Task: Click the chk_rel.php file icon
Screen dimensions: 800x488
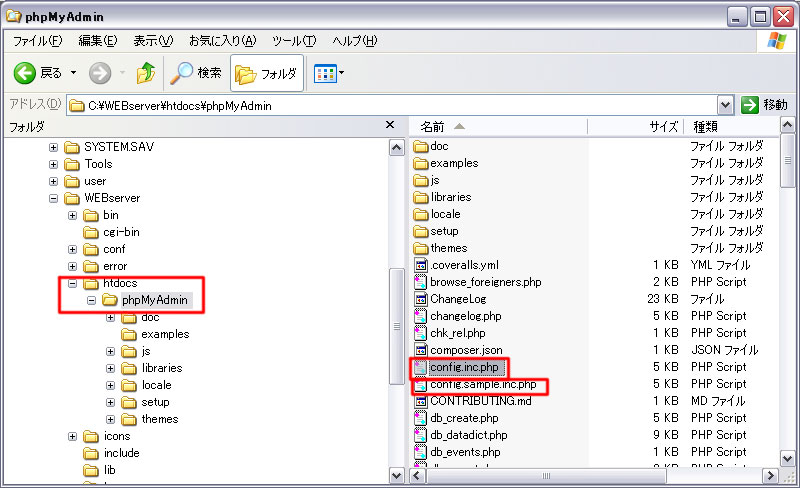Action: 420,333
